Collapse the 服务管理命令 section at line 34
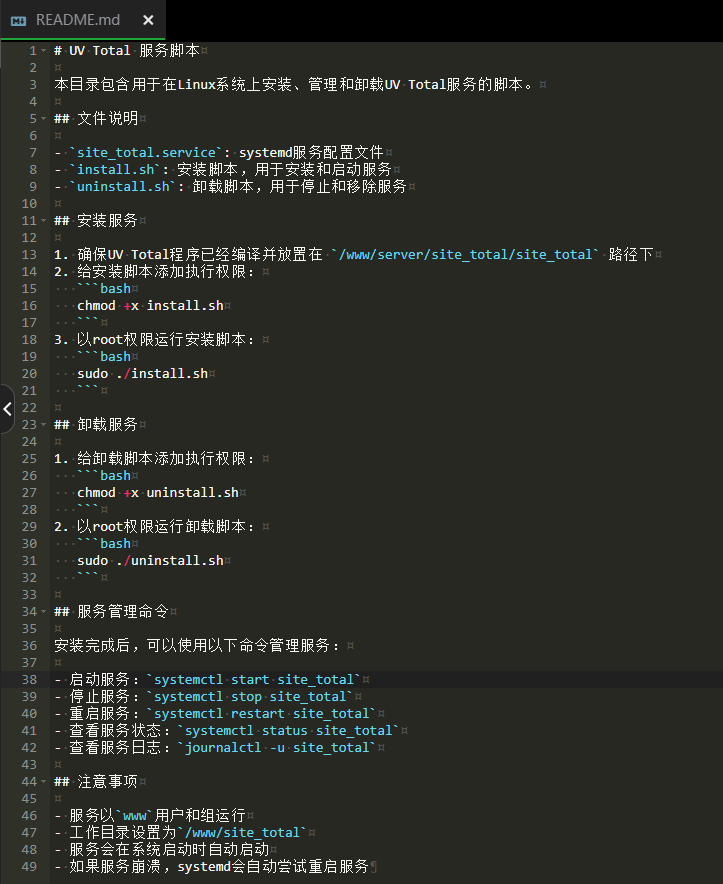Viewport: 723px width, 884px height. pos(45,612)
